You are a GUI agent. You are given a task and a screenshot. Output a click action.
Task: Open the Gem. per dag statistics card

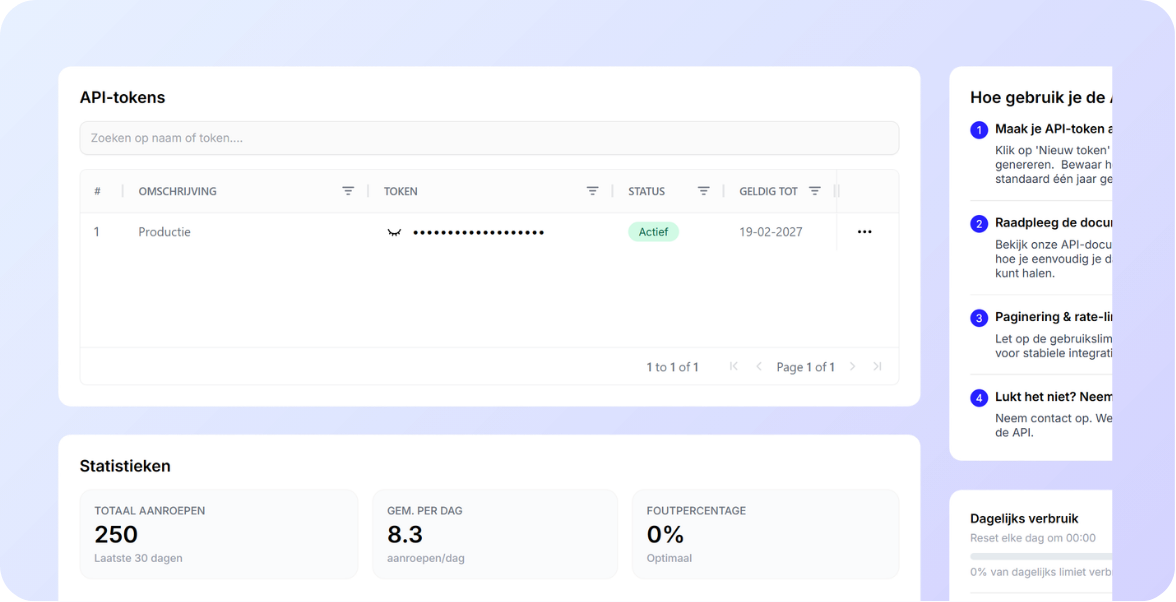pyautogui.click(x=495, y=534)
